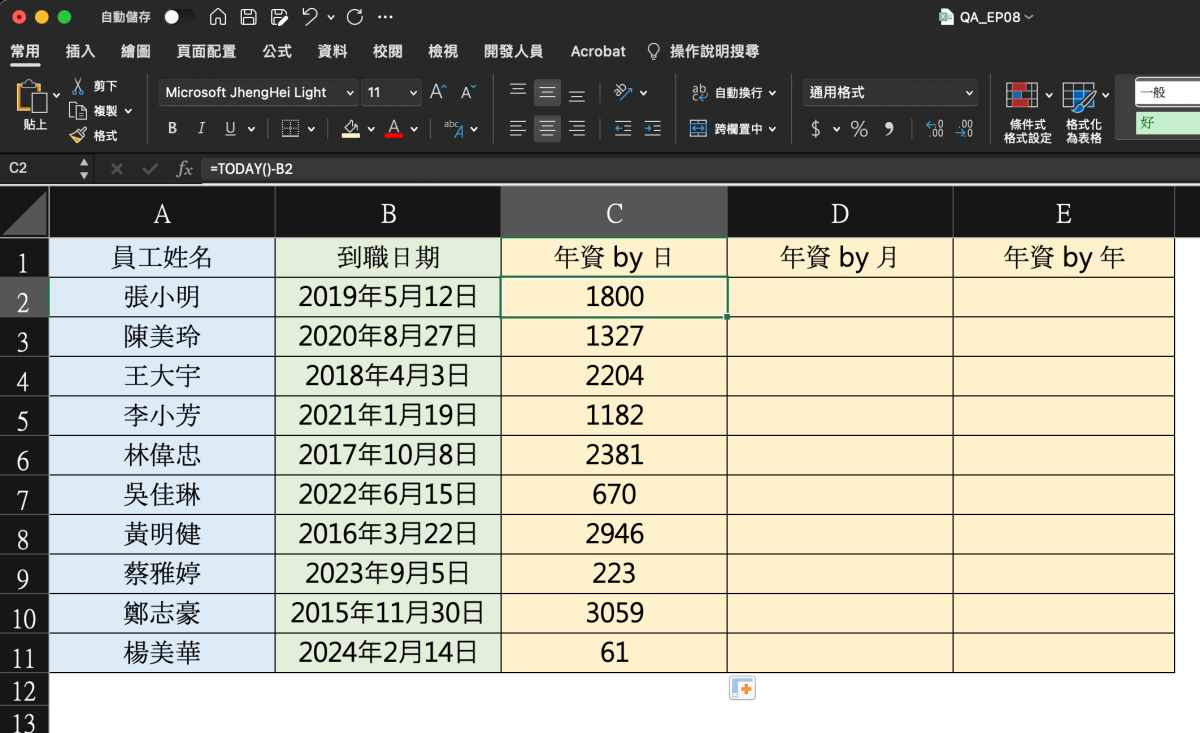Open the more options ellipsis in title bar
Screen dimensions: 1200x733
coord(385,17)
